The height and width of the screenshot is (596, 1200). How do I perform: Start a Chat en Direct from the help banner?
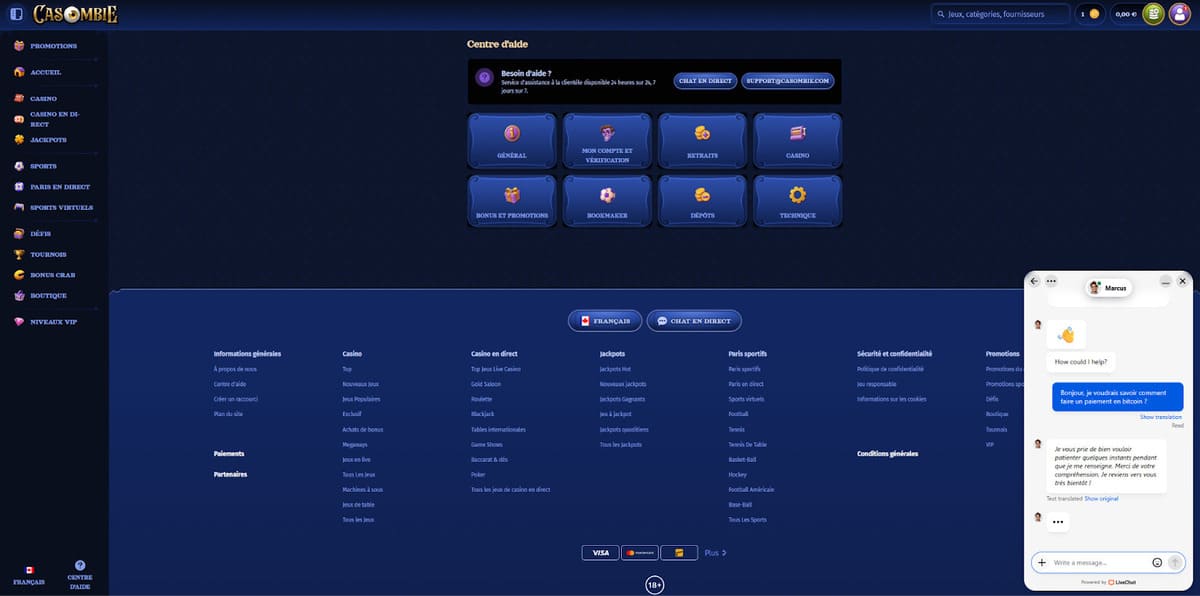703,80
